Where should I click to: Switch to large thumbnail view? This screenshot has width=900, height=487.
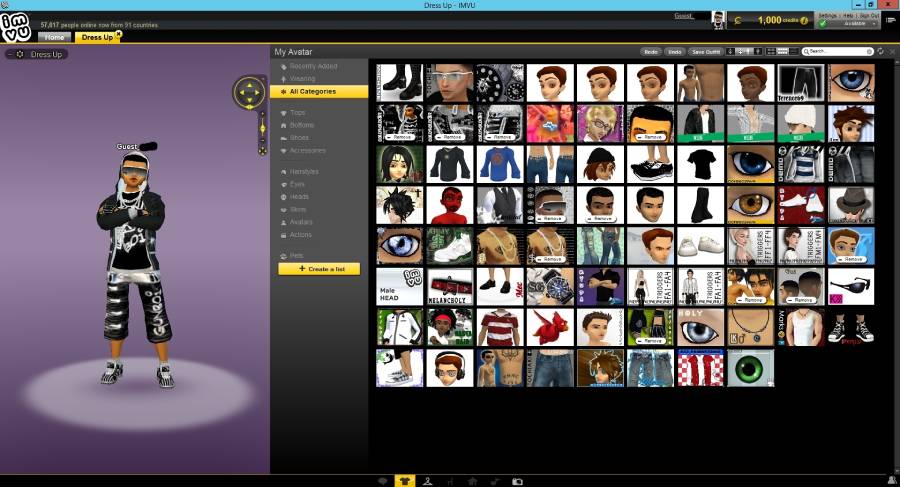point(771,52)
